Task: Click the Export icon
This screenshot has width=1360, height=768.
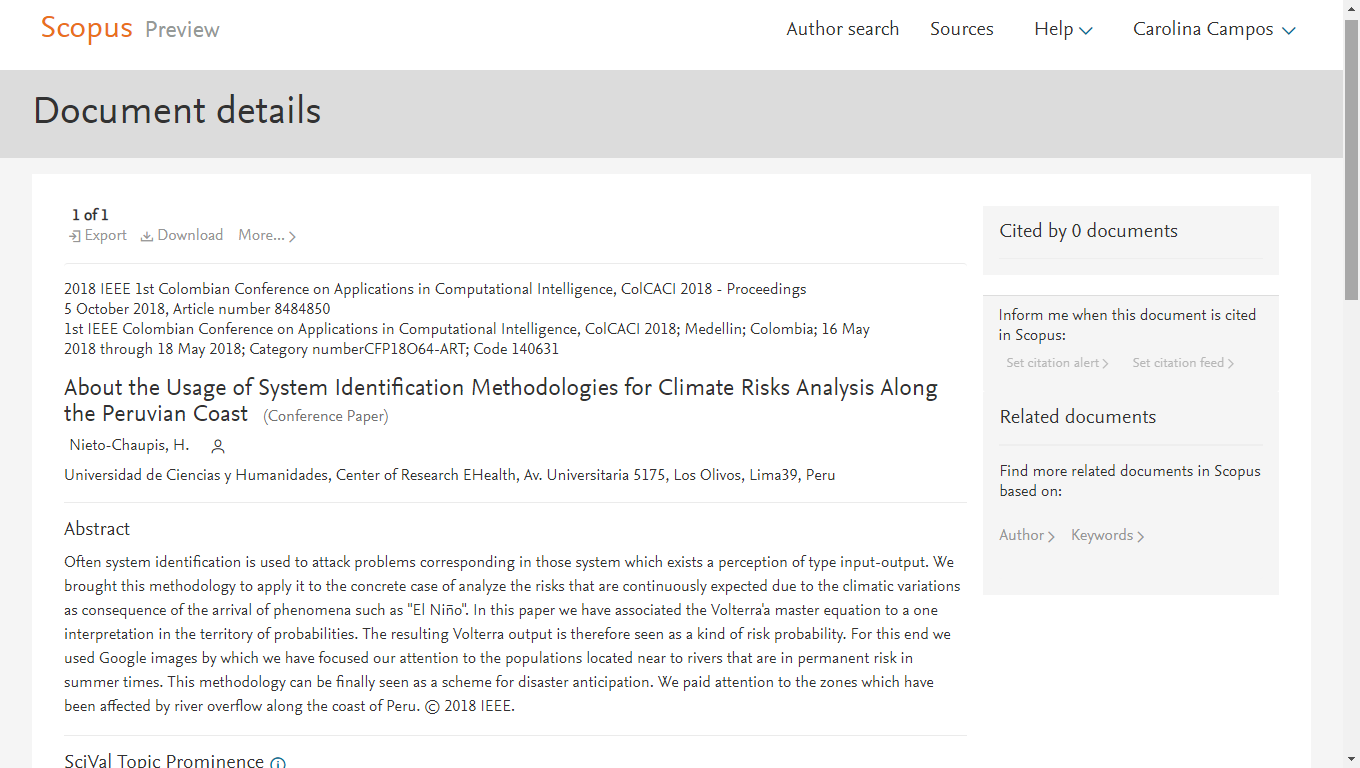Action: [74, 236]
